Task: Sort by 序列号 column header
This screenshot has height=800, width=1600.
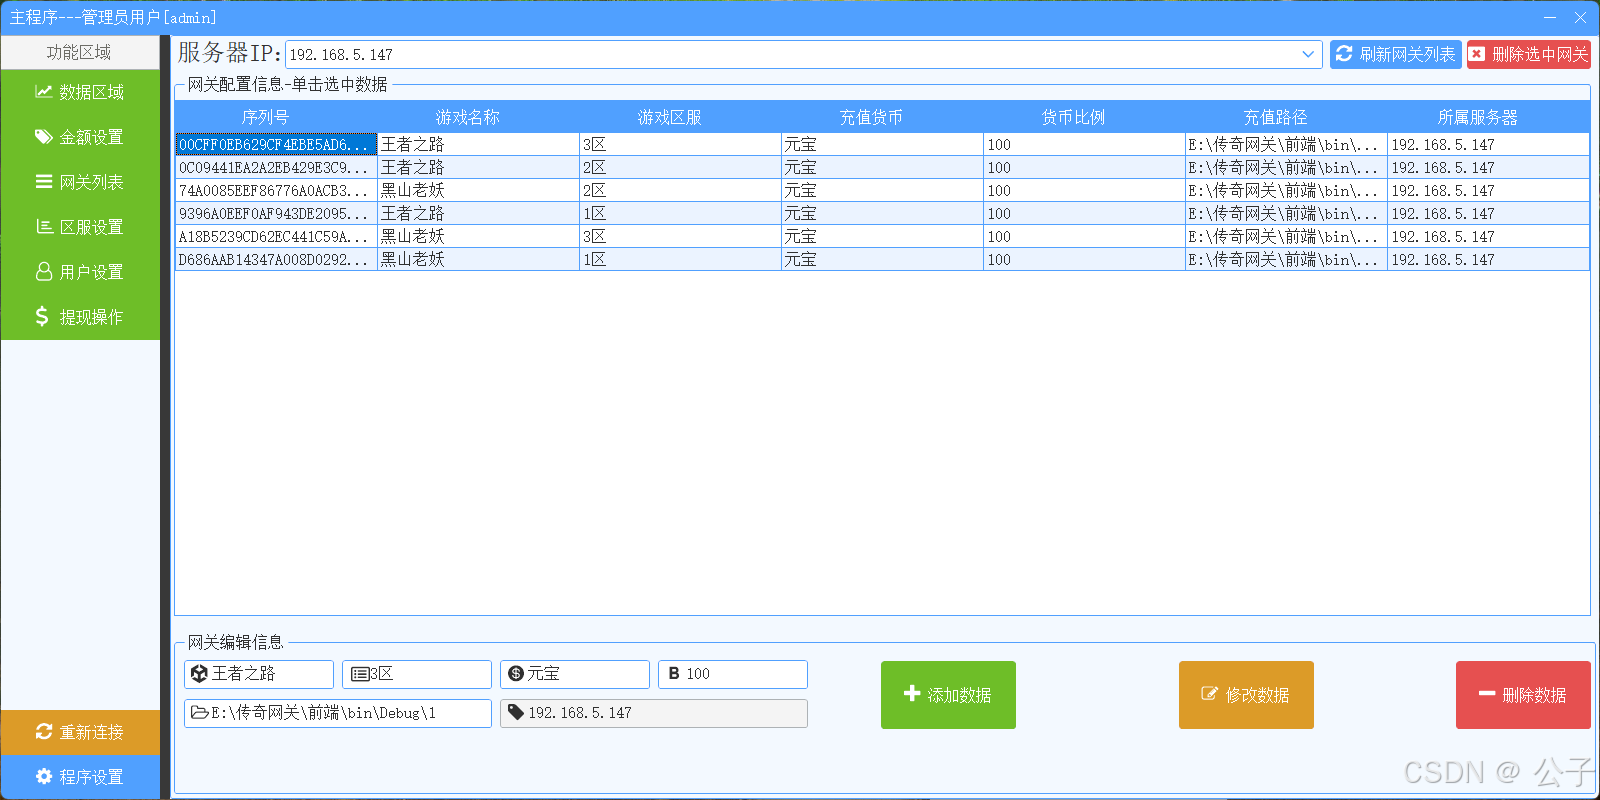Action: click(265, 117)
